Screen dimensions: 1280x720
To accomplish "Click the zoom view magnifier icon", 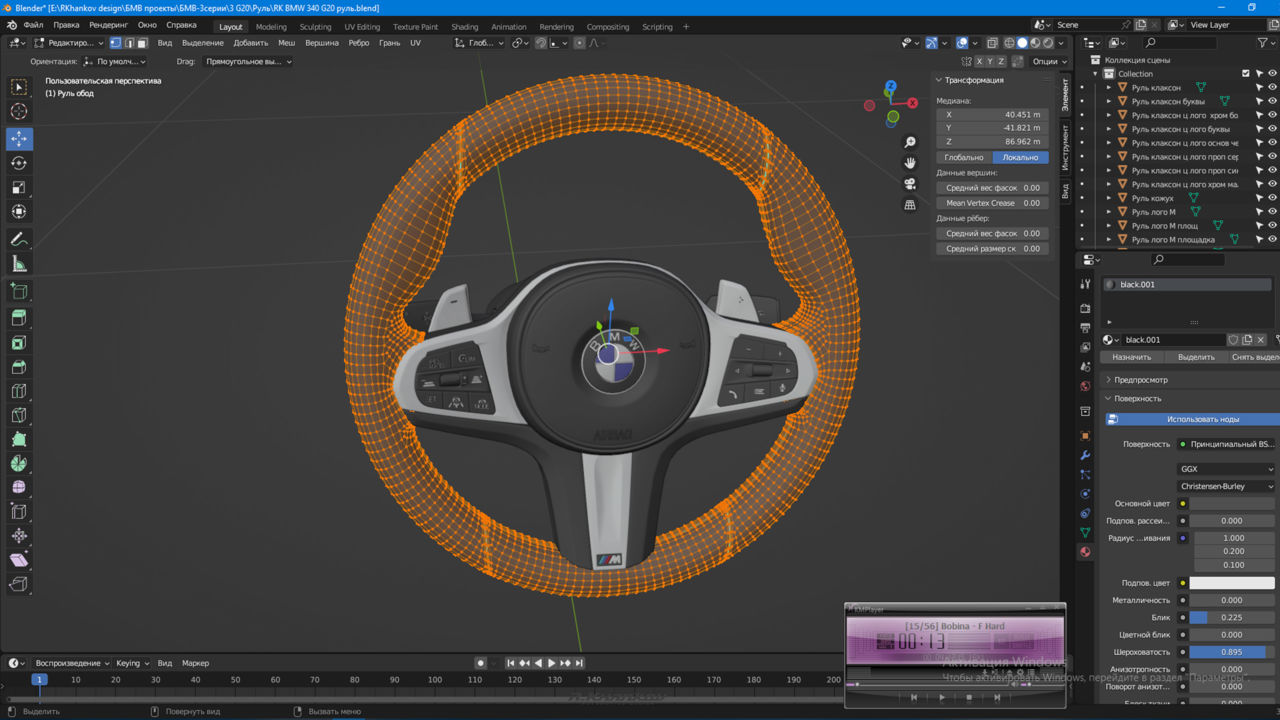I will click(910, 142).
